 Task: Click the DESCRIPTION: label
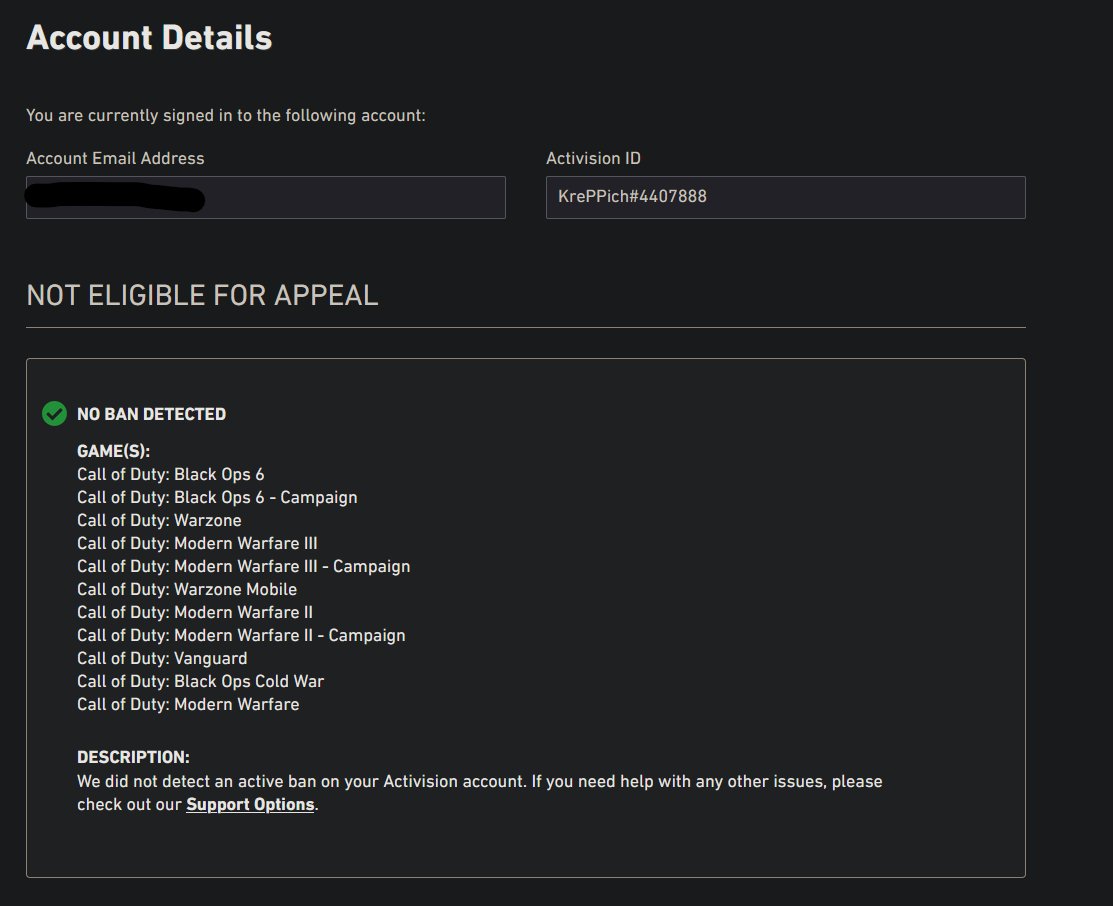(133, 757)
